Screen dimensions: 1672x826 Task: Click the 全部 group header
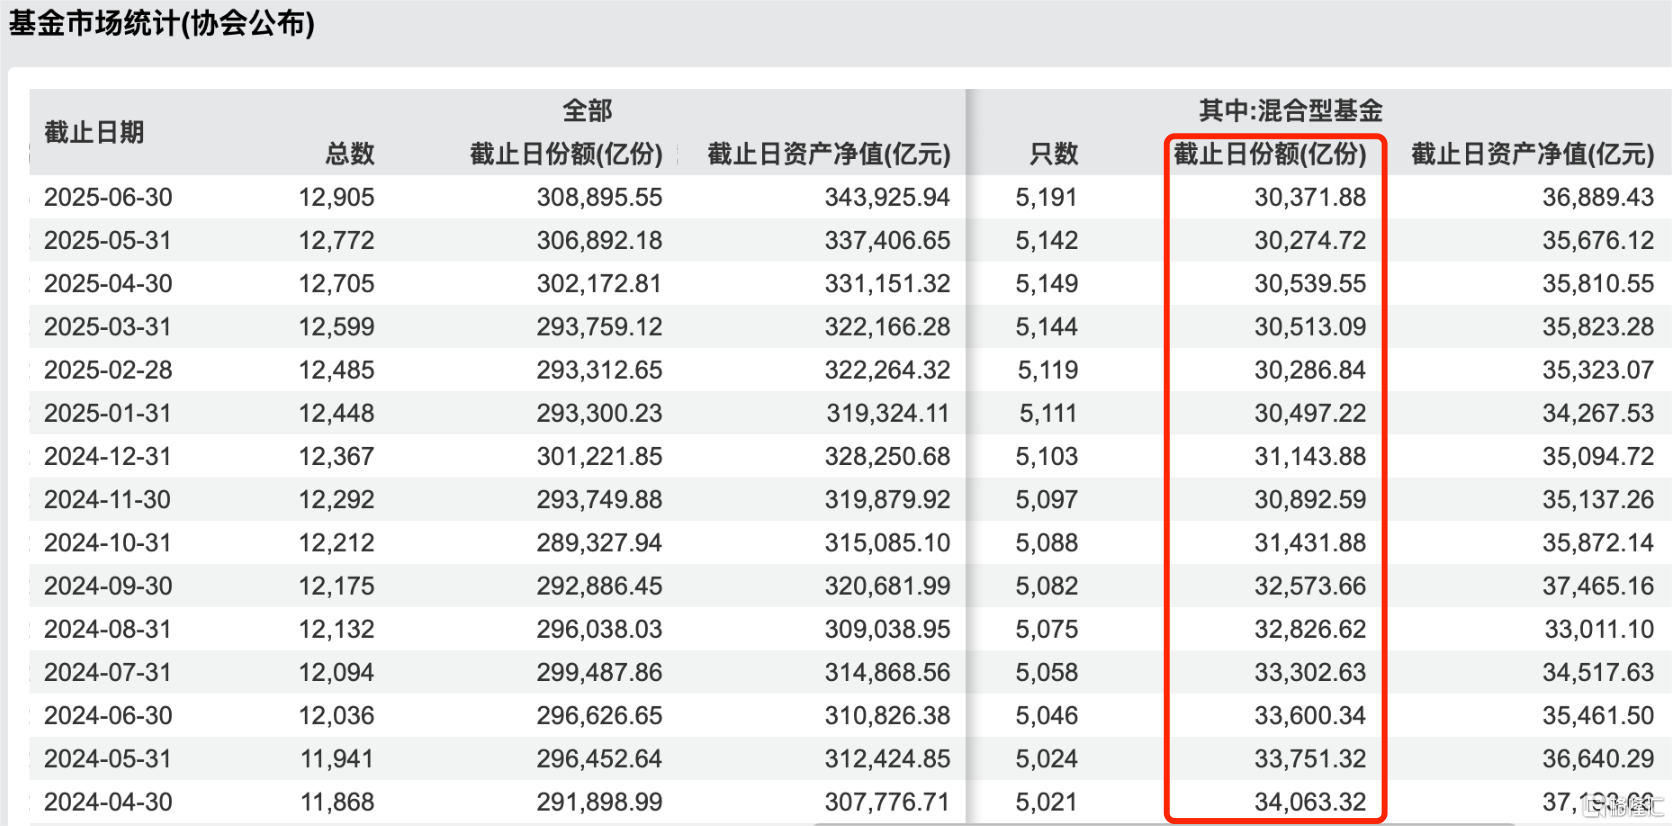[x=587, y=110]
